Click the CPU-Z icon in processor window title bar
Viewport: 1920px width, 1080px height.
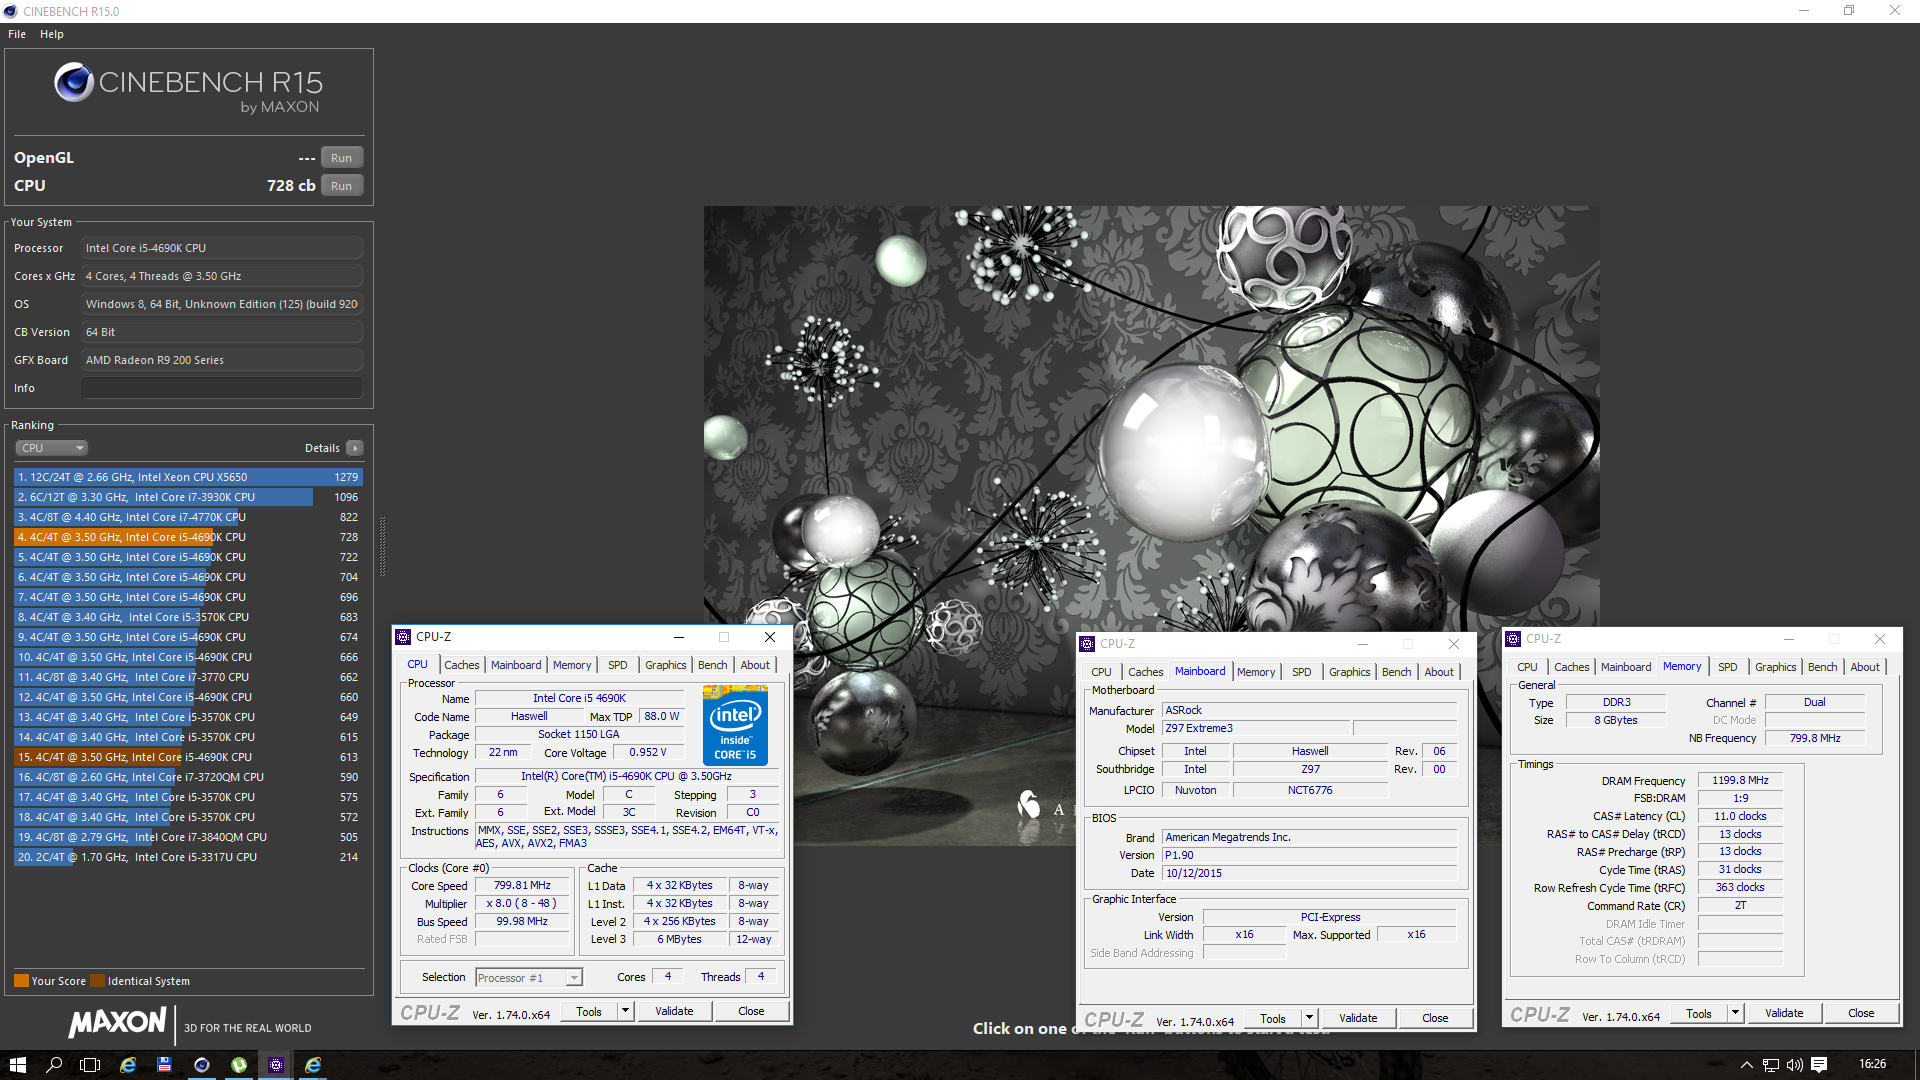point(403,637)
